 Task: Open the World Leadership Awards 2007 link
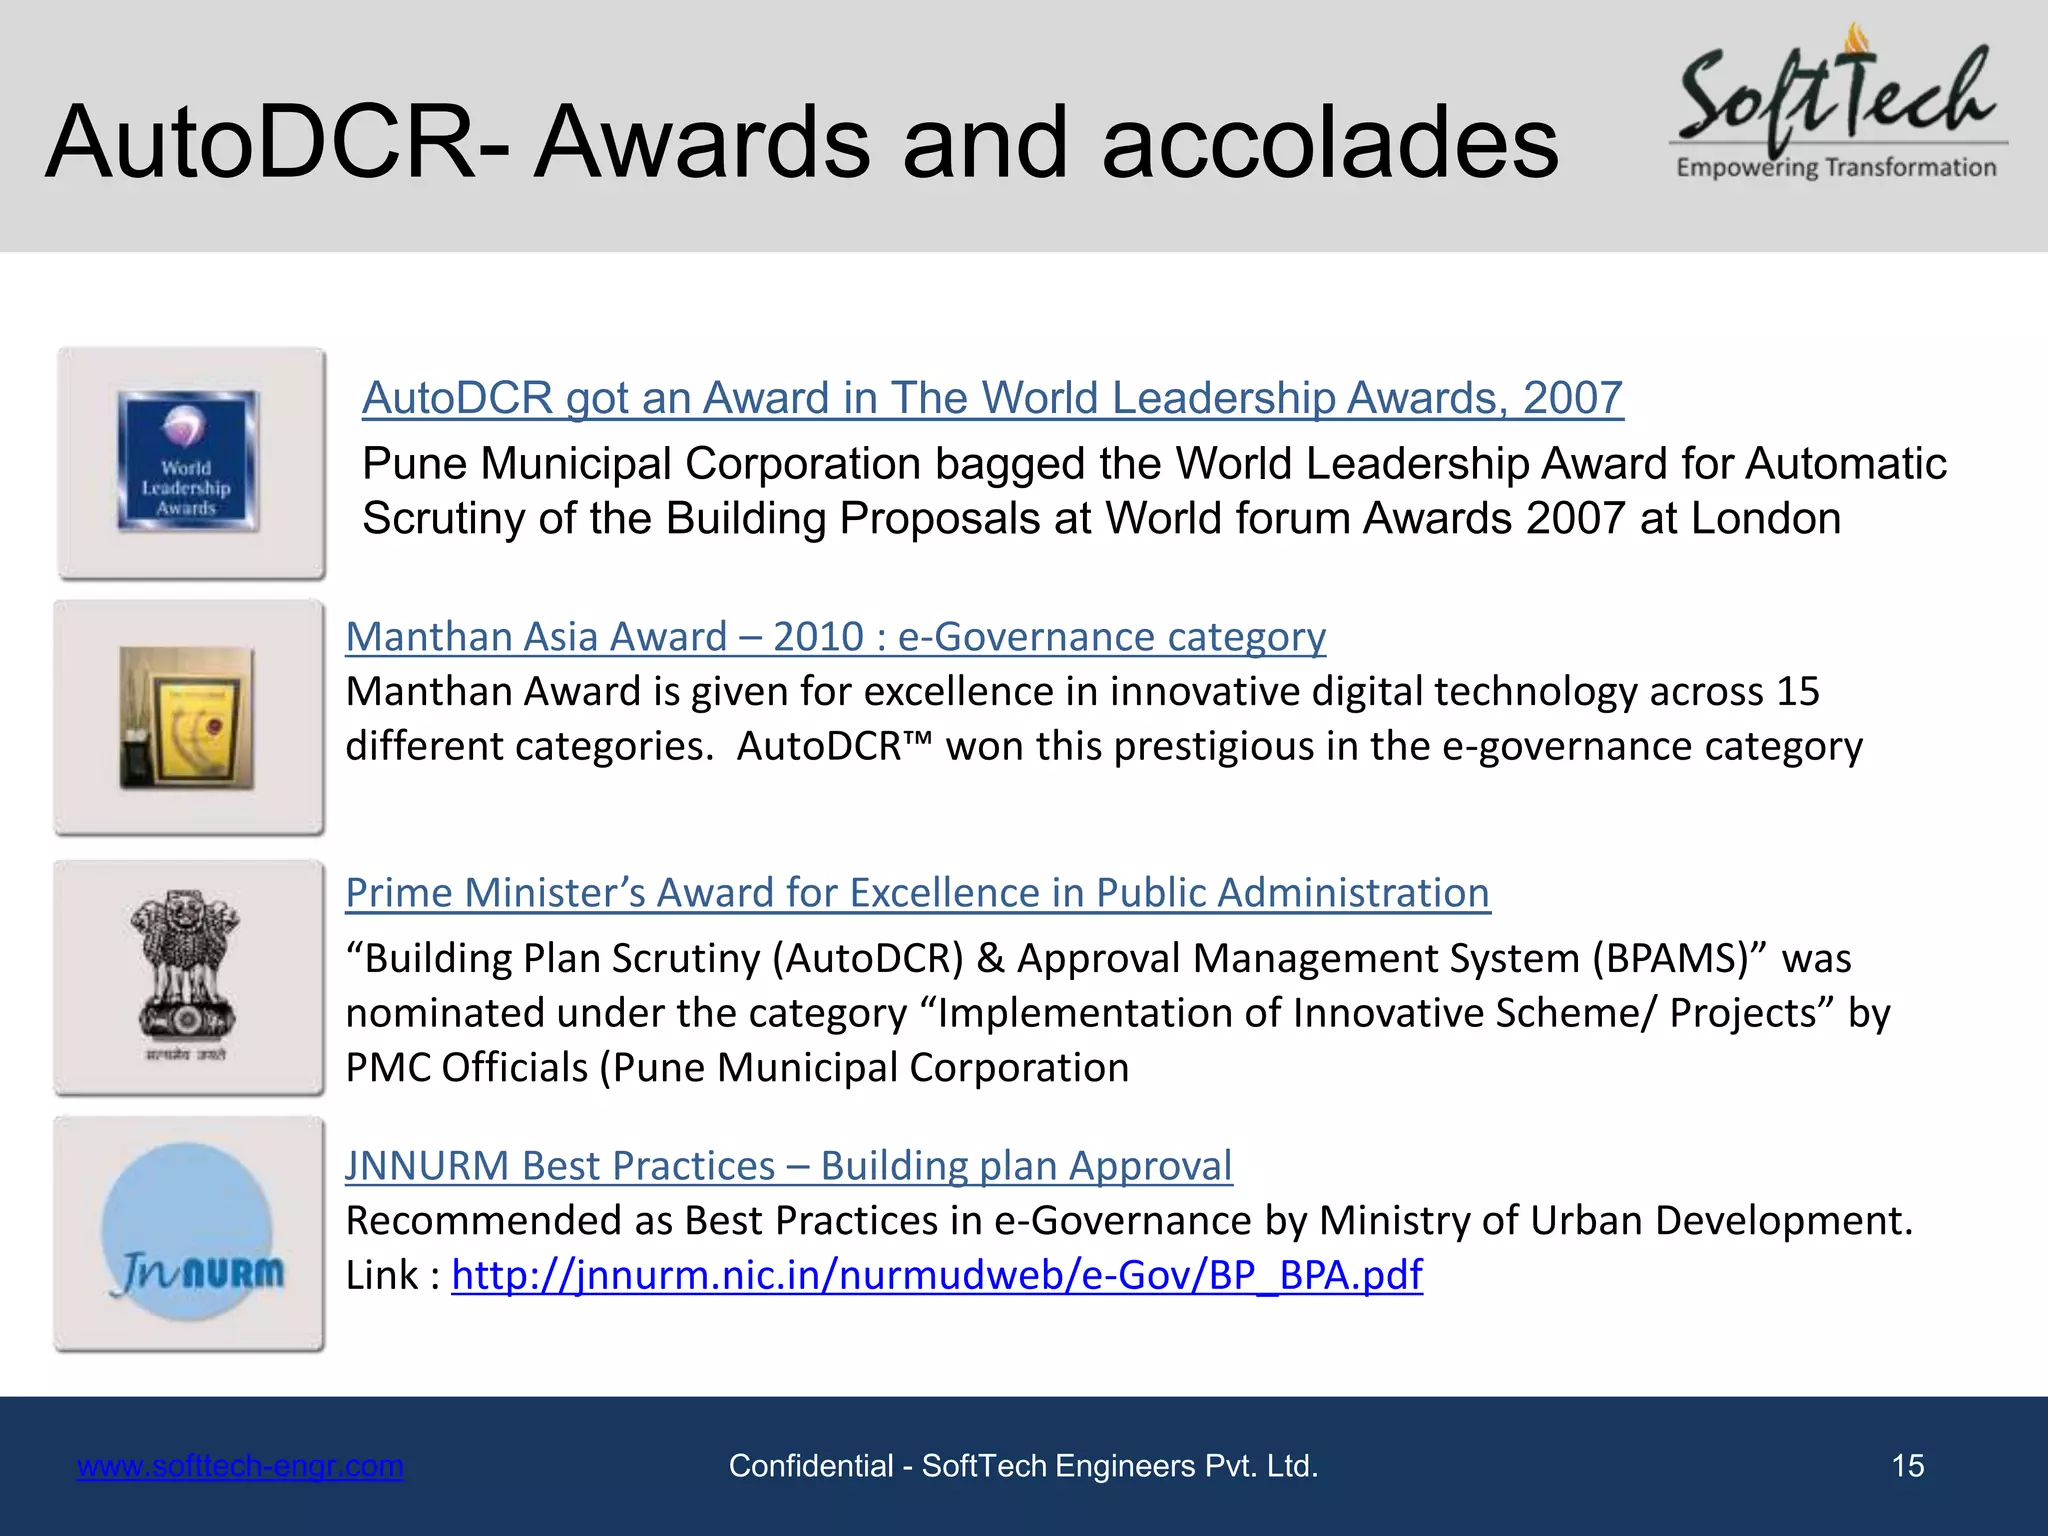[992, 398]
